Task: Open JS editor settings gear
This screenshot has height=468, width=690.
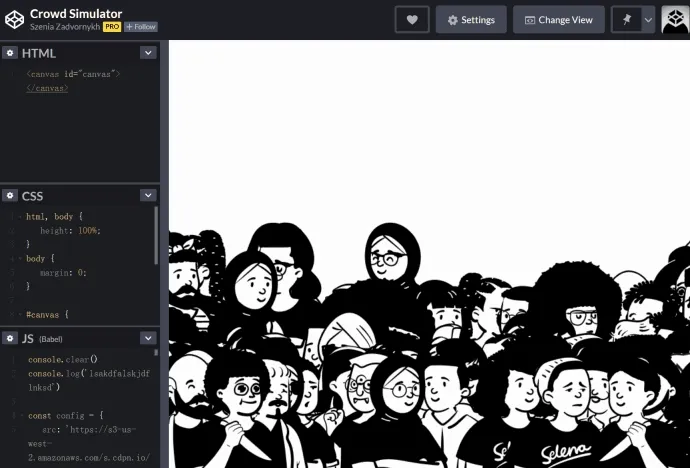Action: (10, 338)
